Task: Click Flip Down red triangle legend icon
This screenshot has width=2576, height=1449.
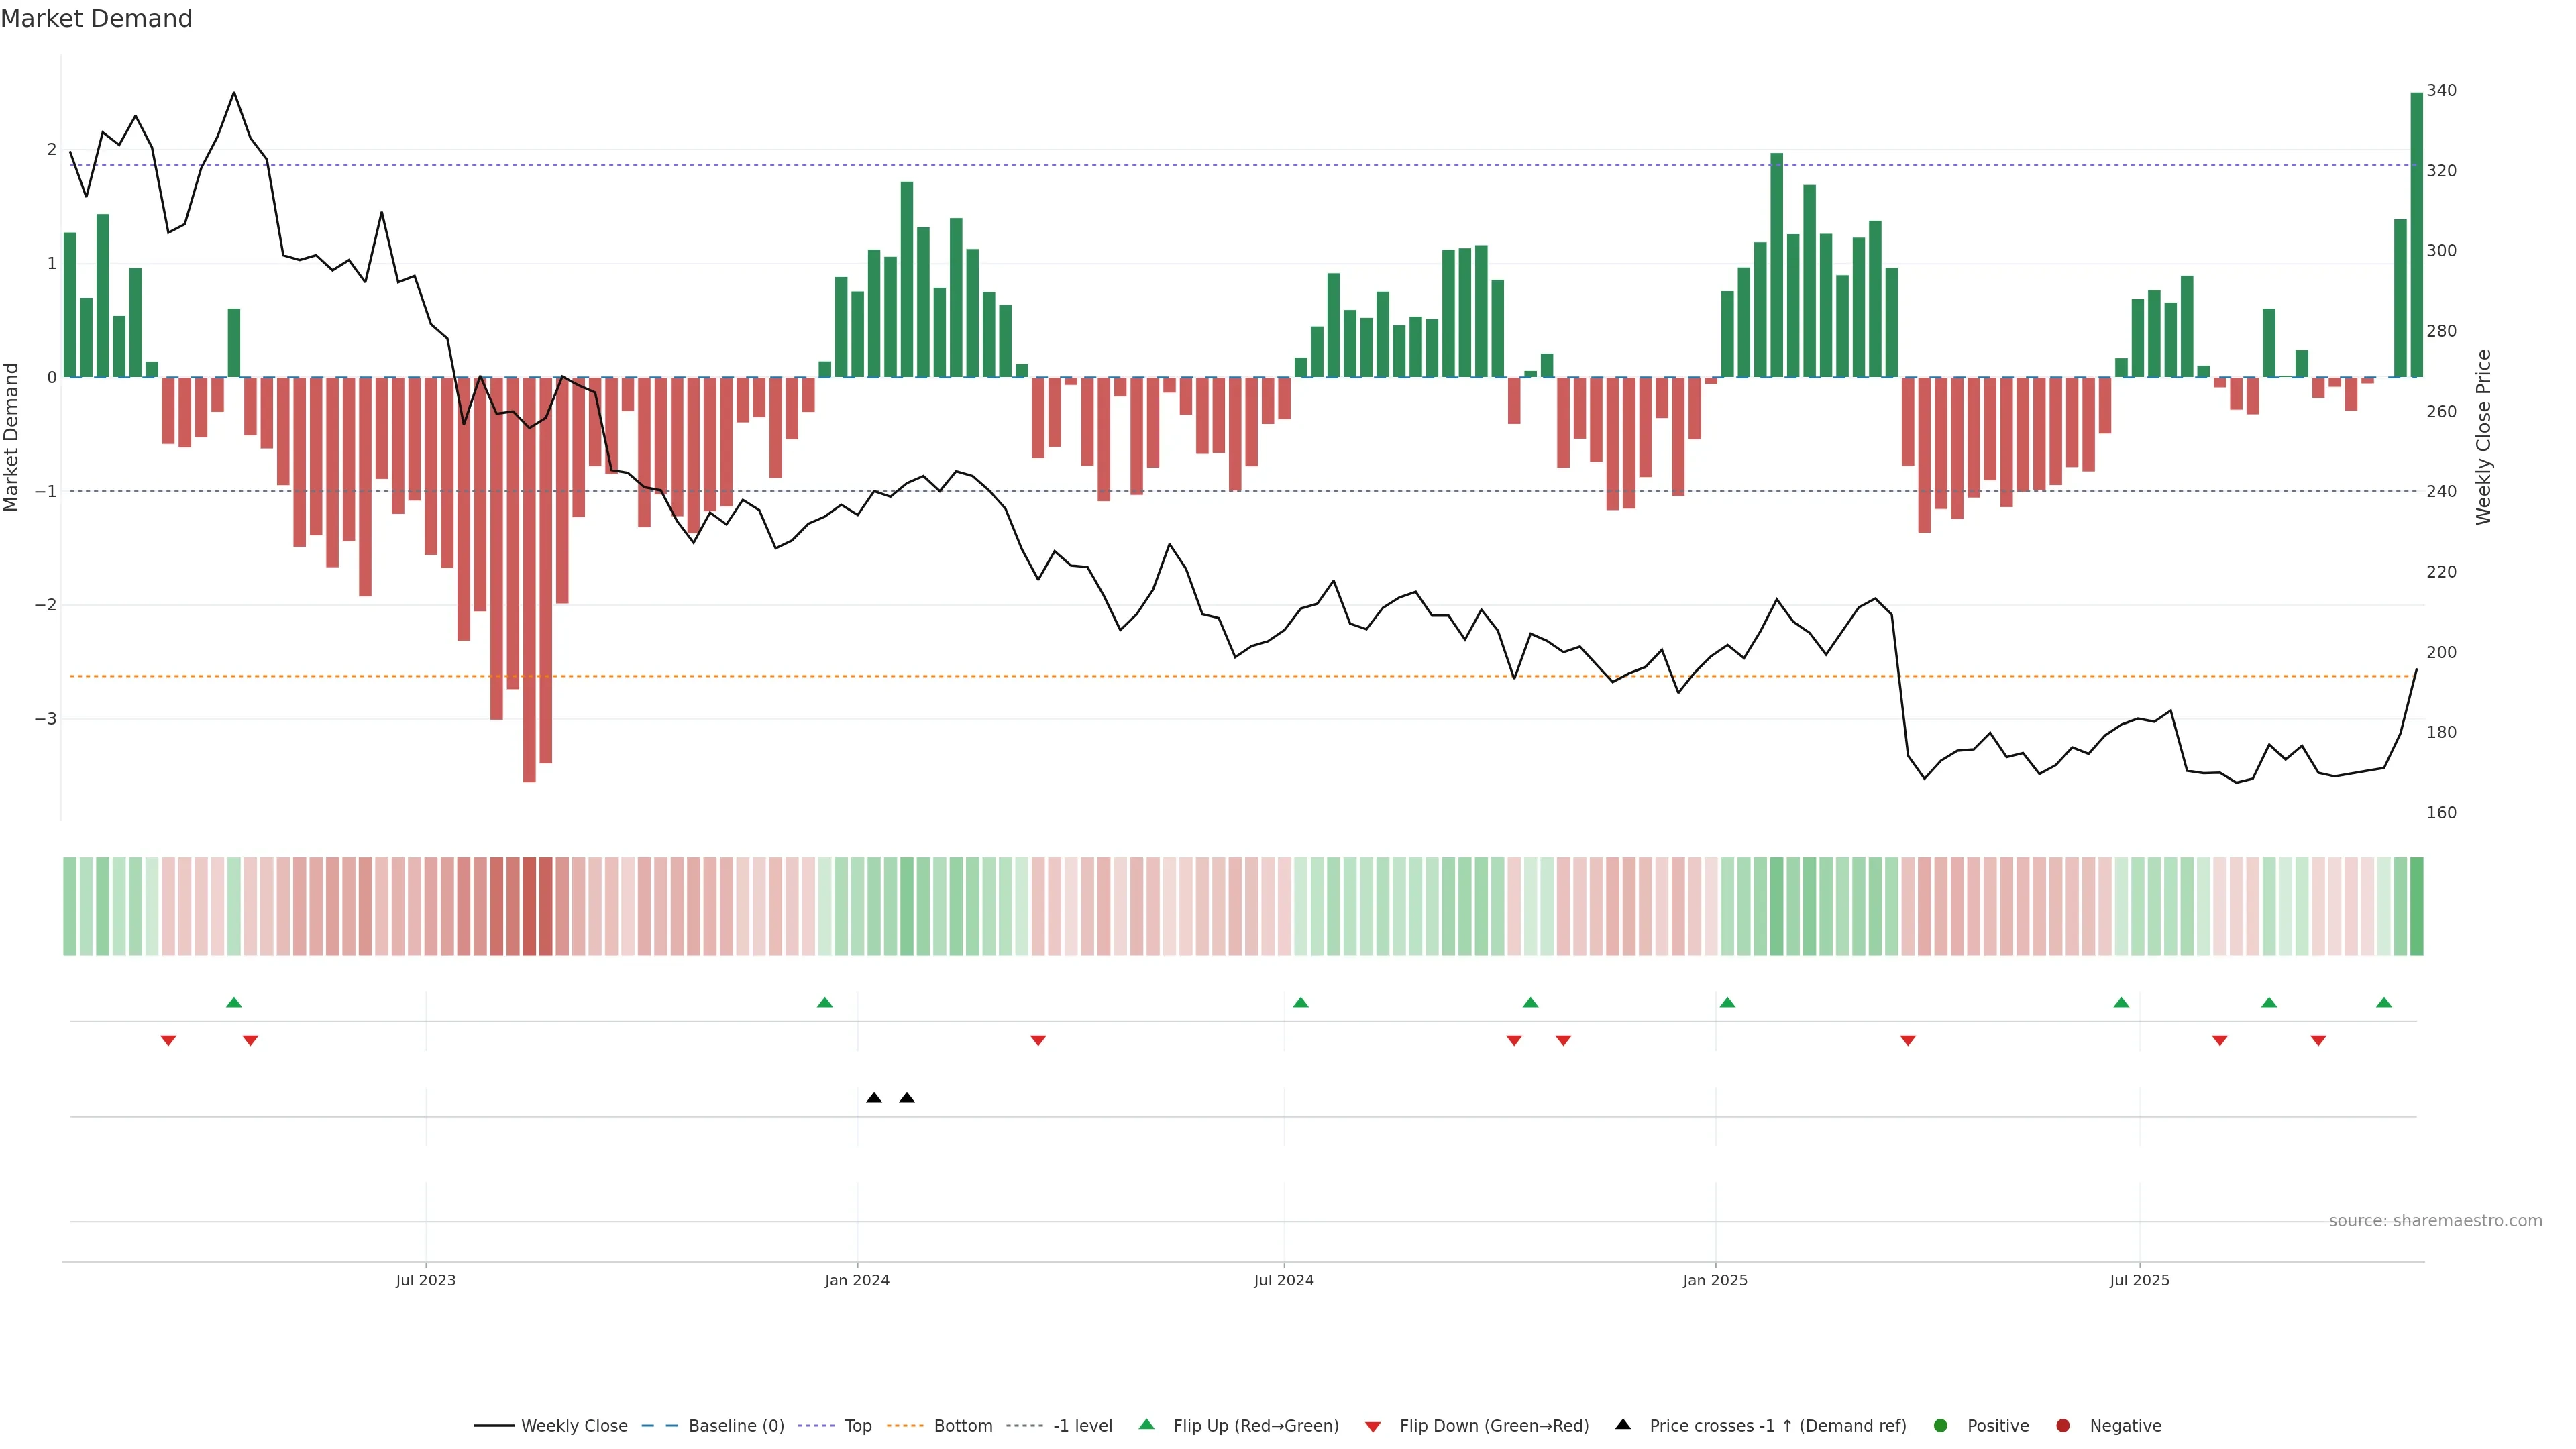Action: (x=1373, y=1427)
